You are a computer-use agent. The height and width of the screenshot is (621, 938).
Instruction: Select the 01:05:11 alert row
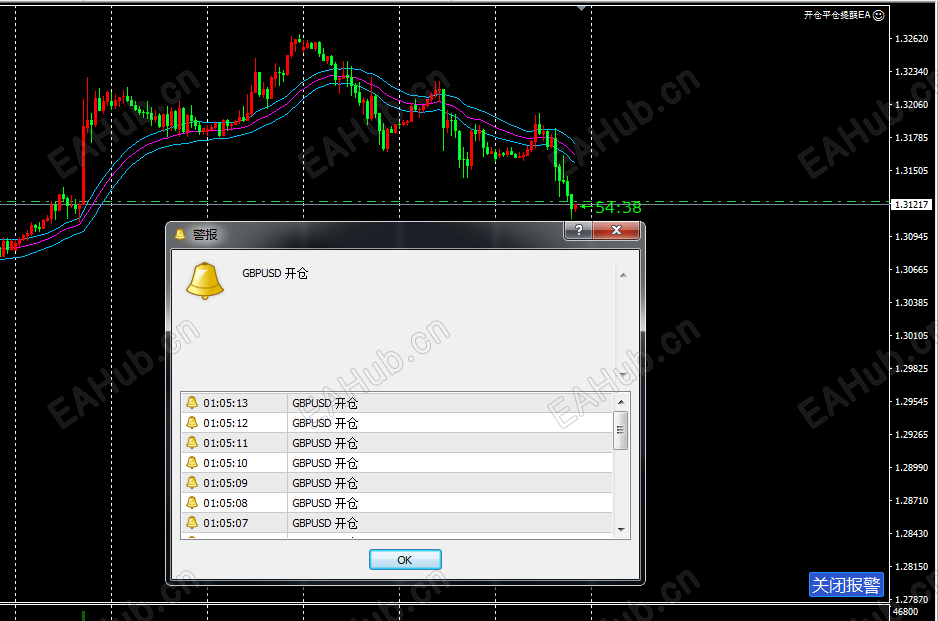click(x=397, y=443)
